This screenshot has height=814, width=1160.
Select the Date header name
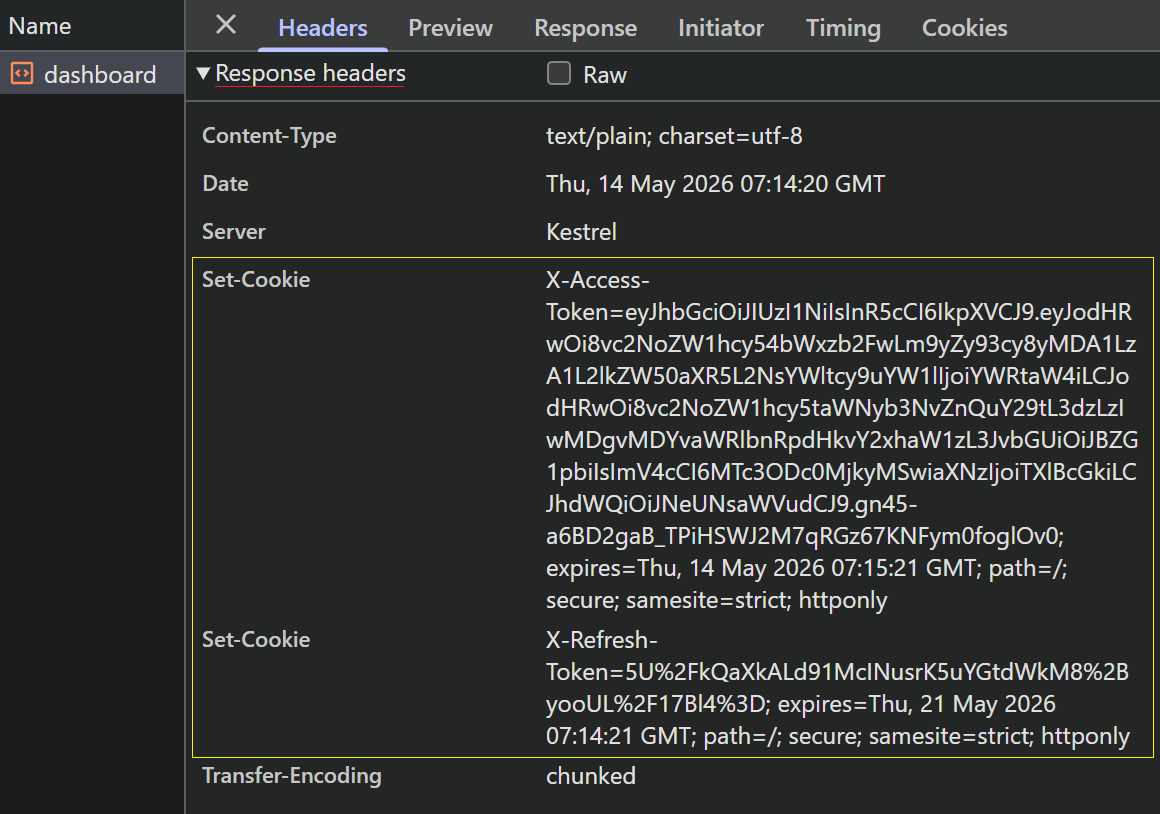tap(225, 184)
